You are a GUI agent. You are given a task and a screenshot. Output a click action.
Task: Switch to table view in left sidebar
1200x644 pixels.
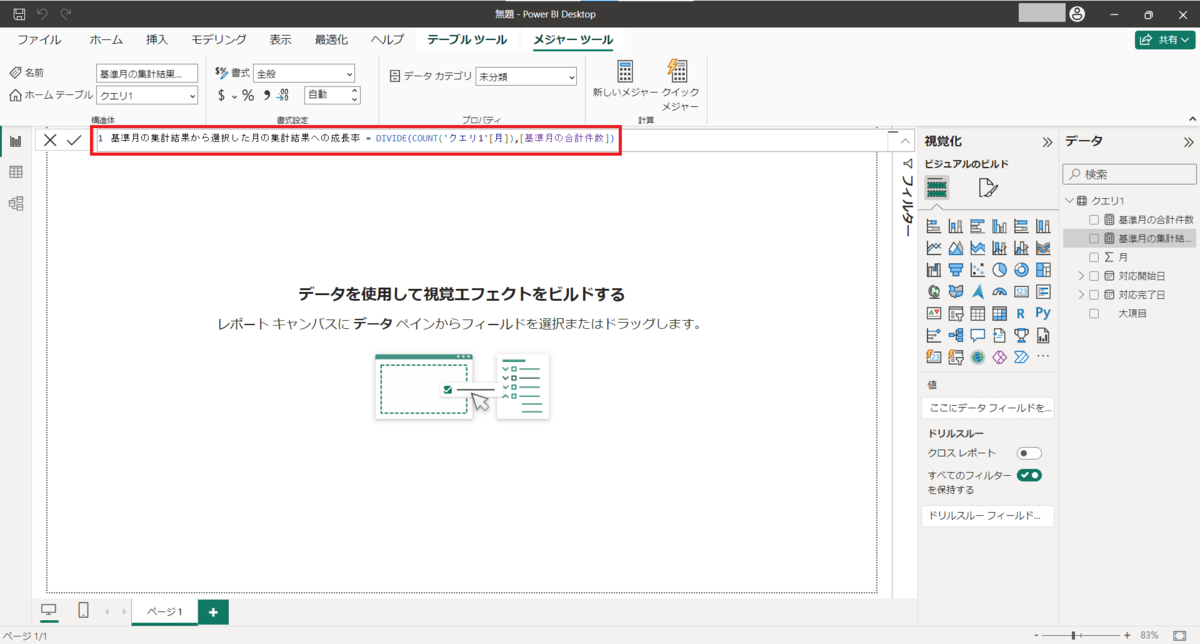pyautogui.click(x=16, y=172)
